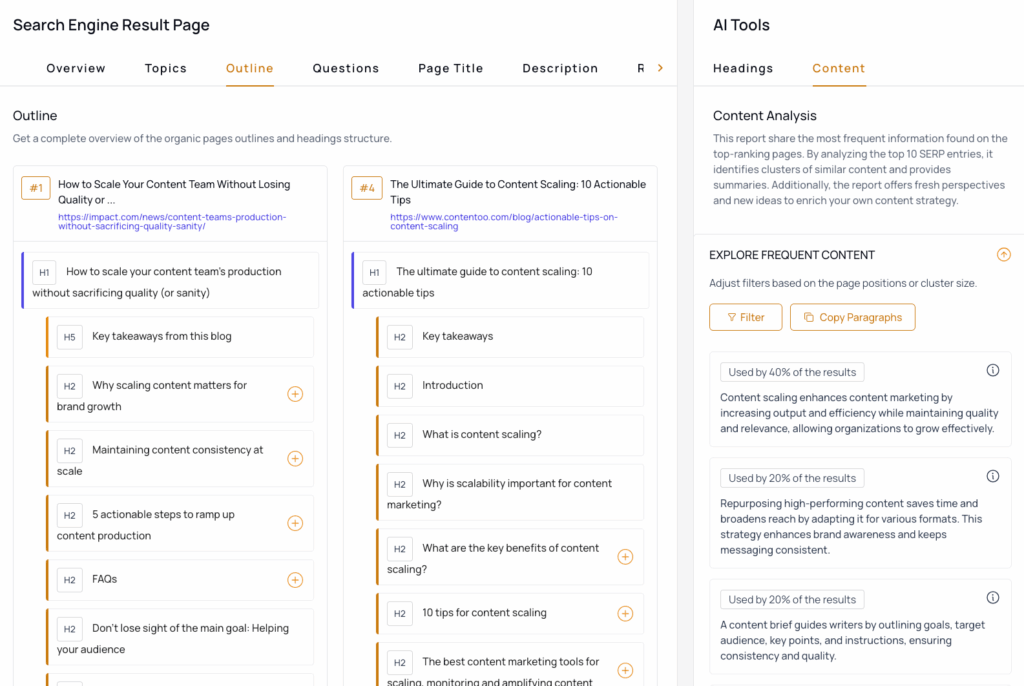
Task: Expand the FAQs heading plus icon
Action: point(295,580)
